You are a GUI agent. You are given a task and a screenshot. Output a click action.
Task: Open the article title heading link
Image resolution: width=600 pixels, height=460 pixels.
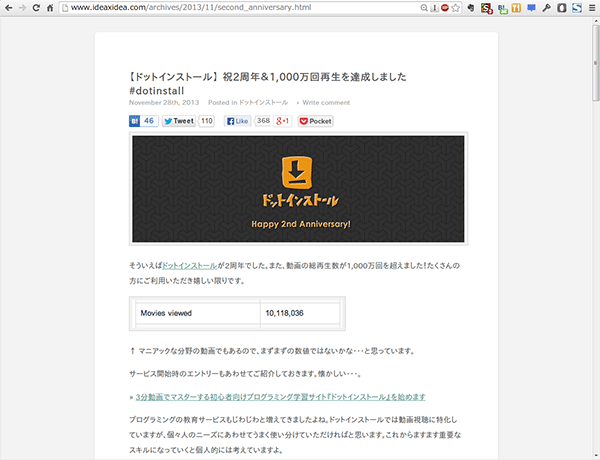click(267, 83)
